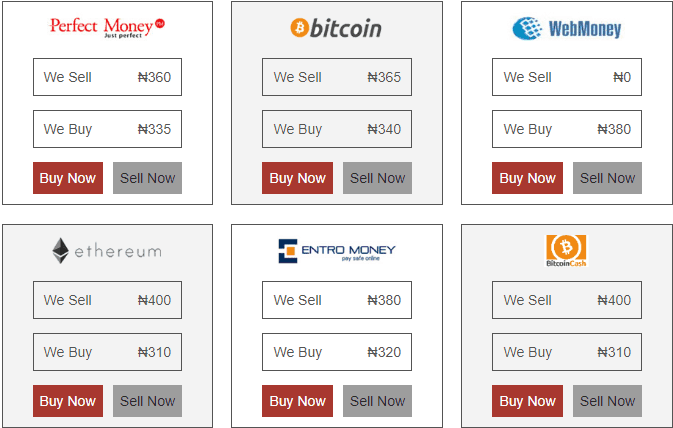
Task: Click the bitcoin logo
Action: (336, 28)
